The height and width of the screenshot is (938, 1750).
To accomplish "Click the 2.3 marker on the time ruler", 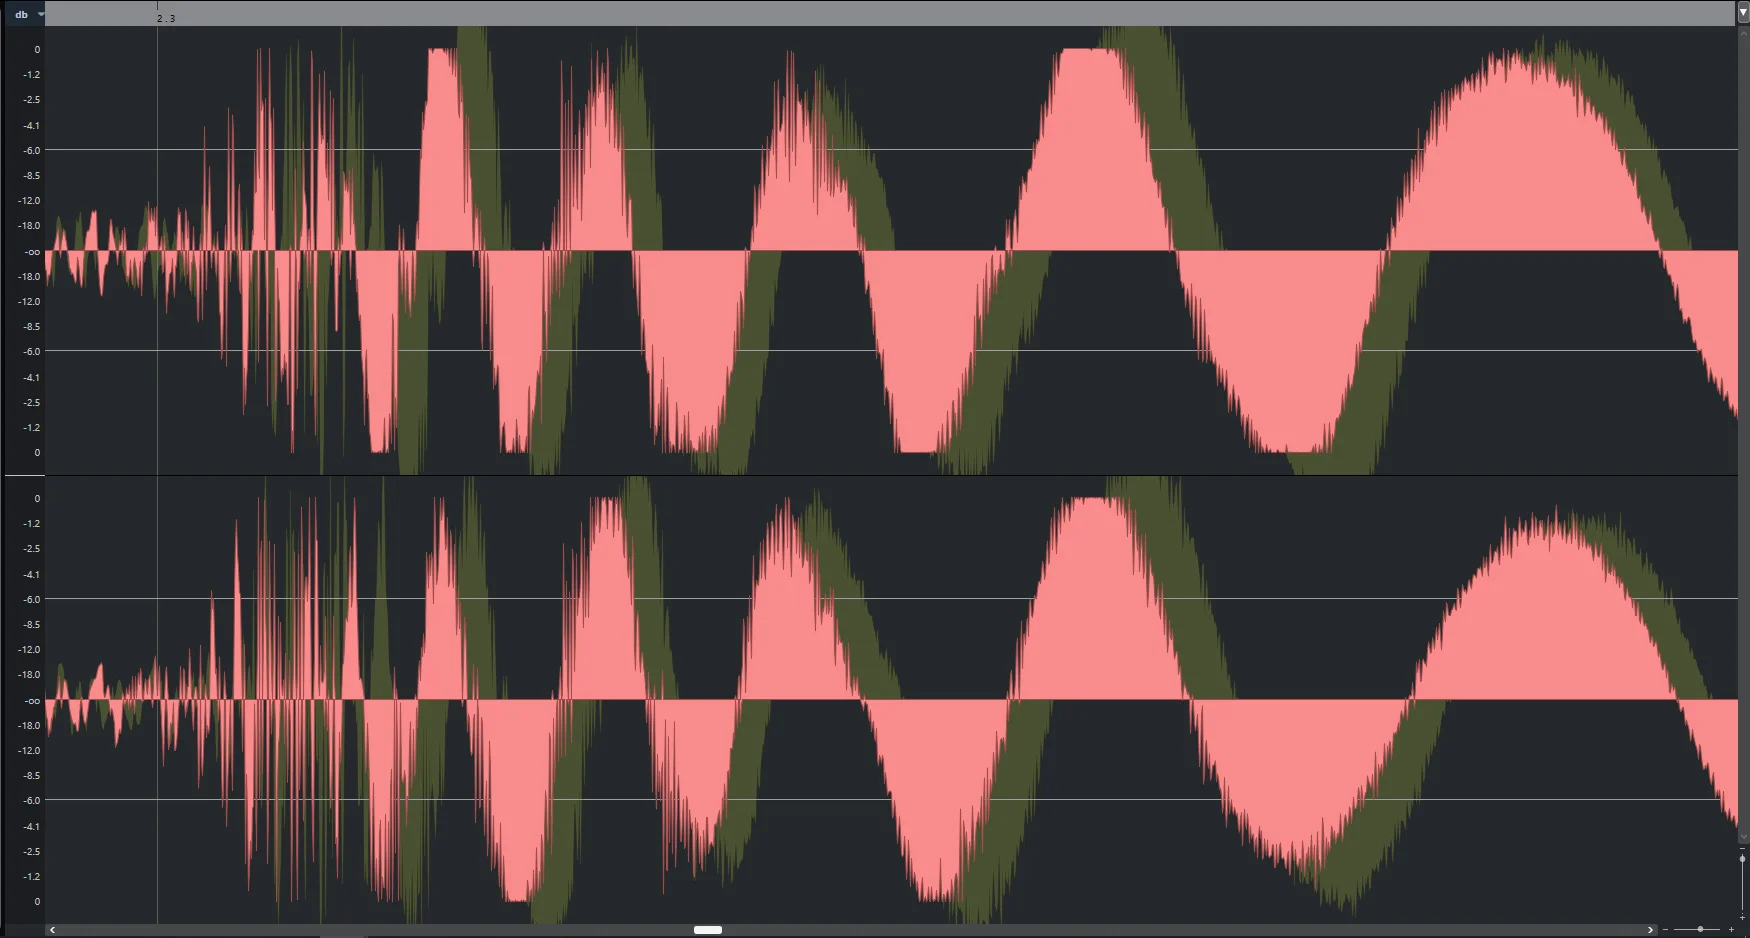I will [x=166, y=18].
